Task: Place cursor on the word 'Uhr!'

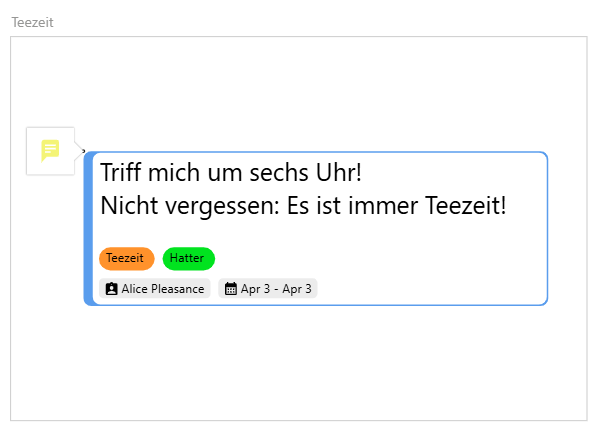Action: 339,172
